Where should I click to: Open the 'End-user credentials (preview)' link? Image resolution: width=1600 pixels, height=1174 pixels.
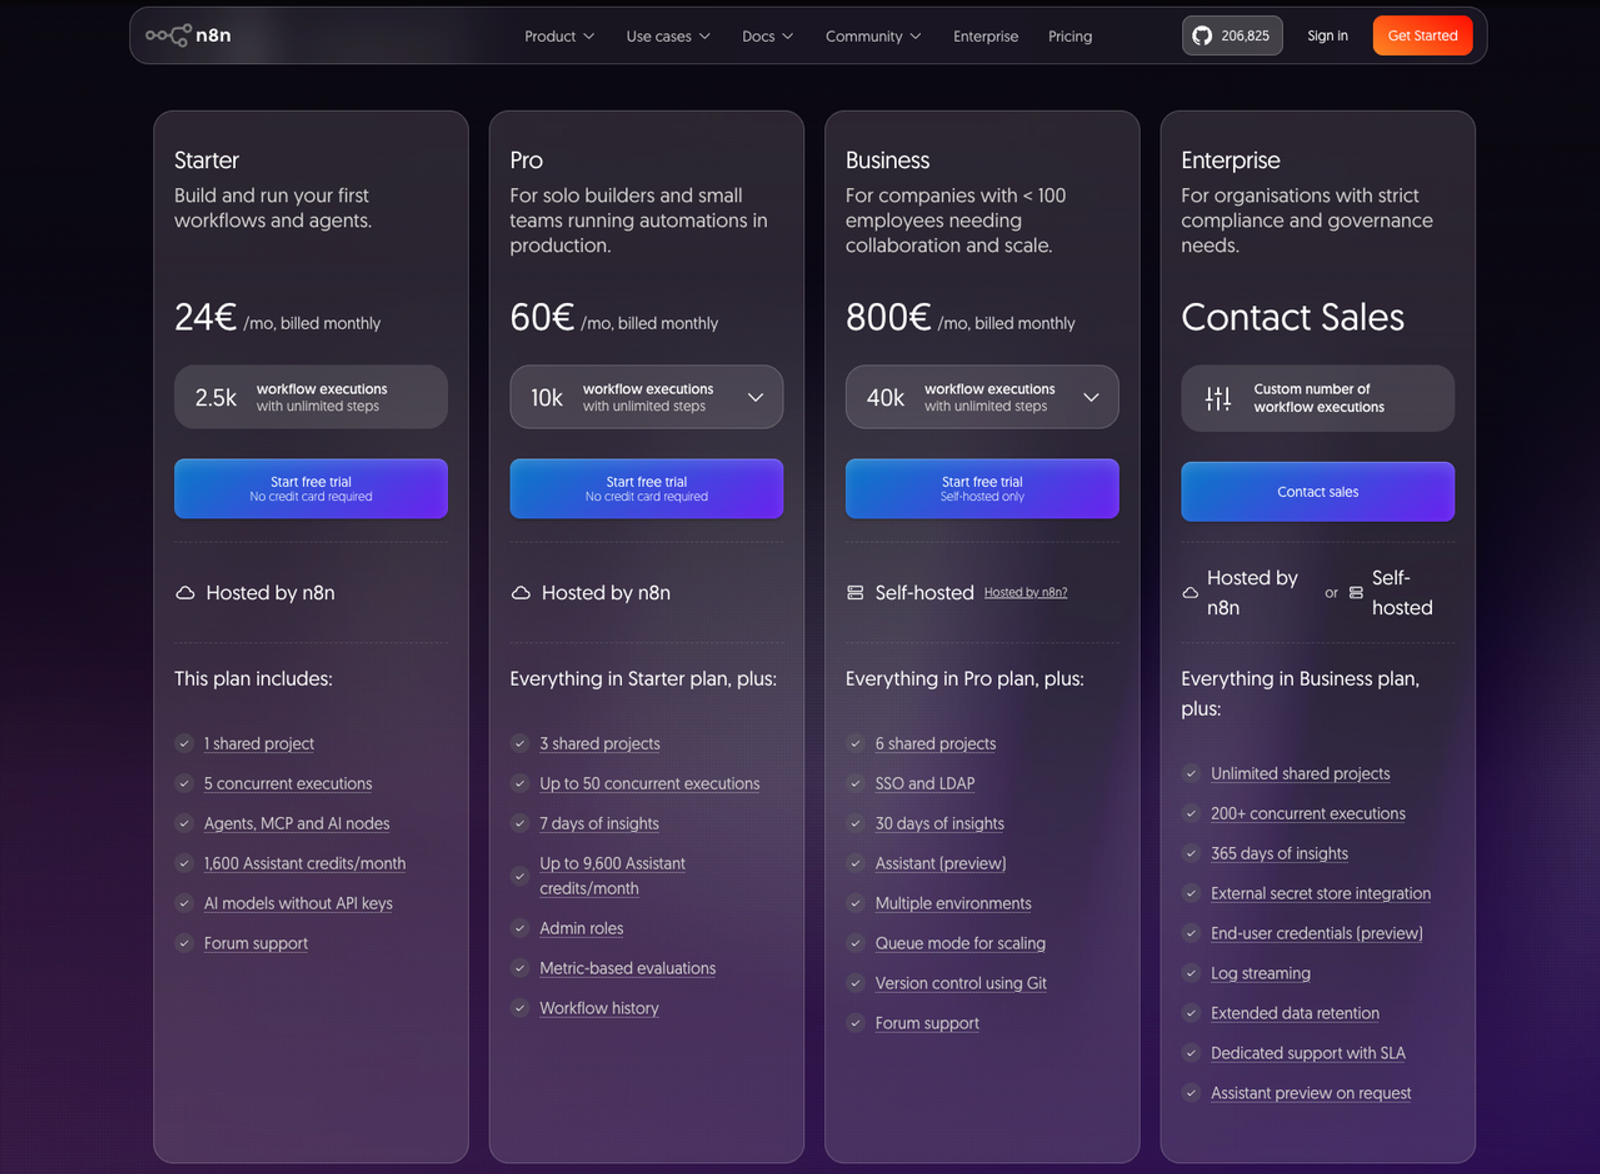(x=1317, y=933)
